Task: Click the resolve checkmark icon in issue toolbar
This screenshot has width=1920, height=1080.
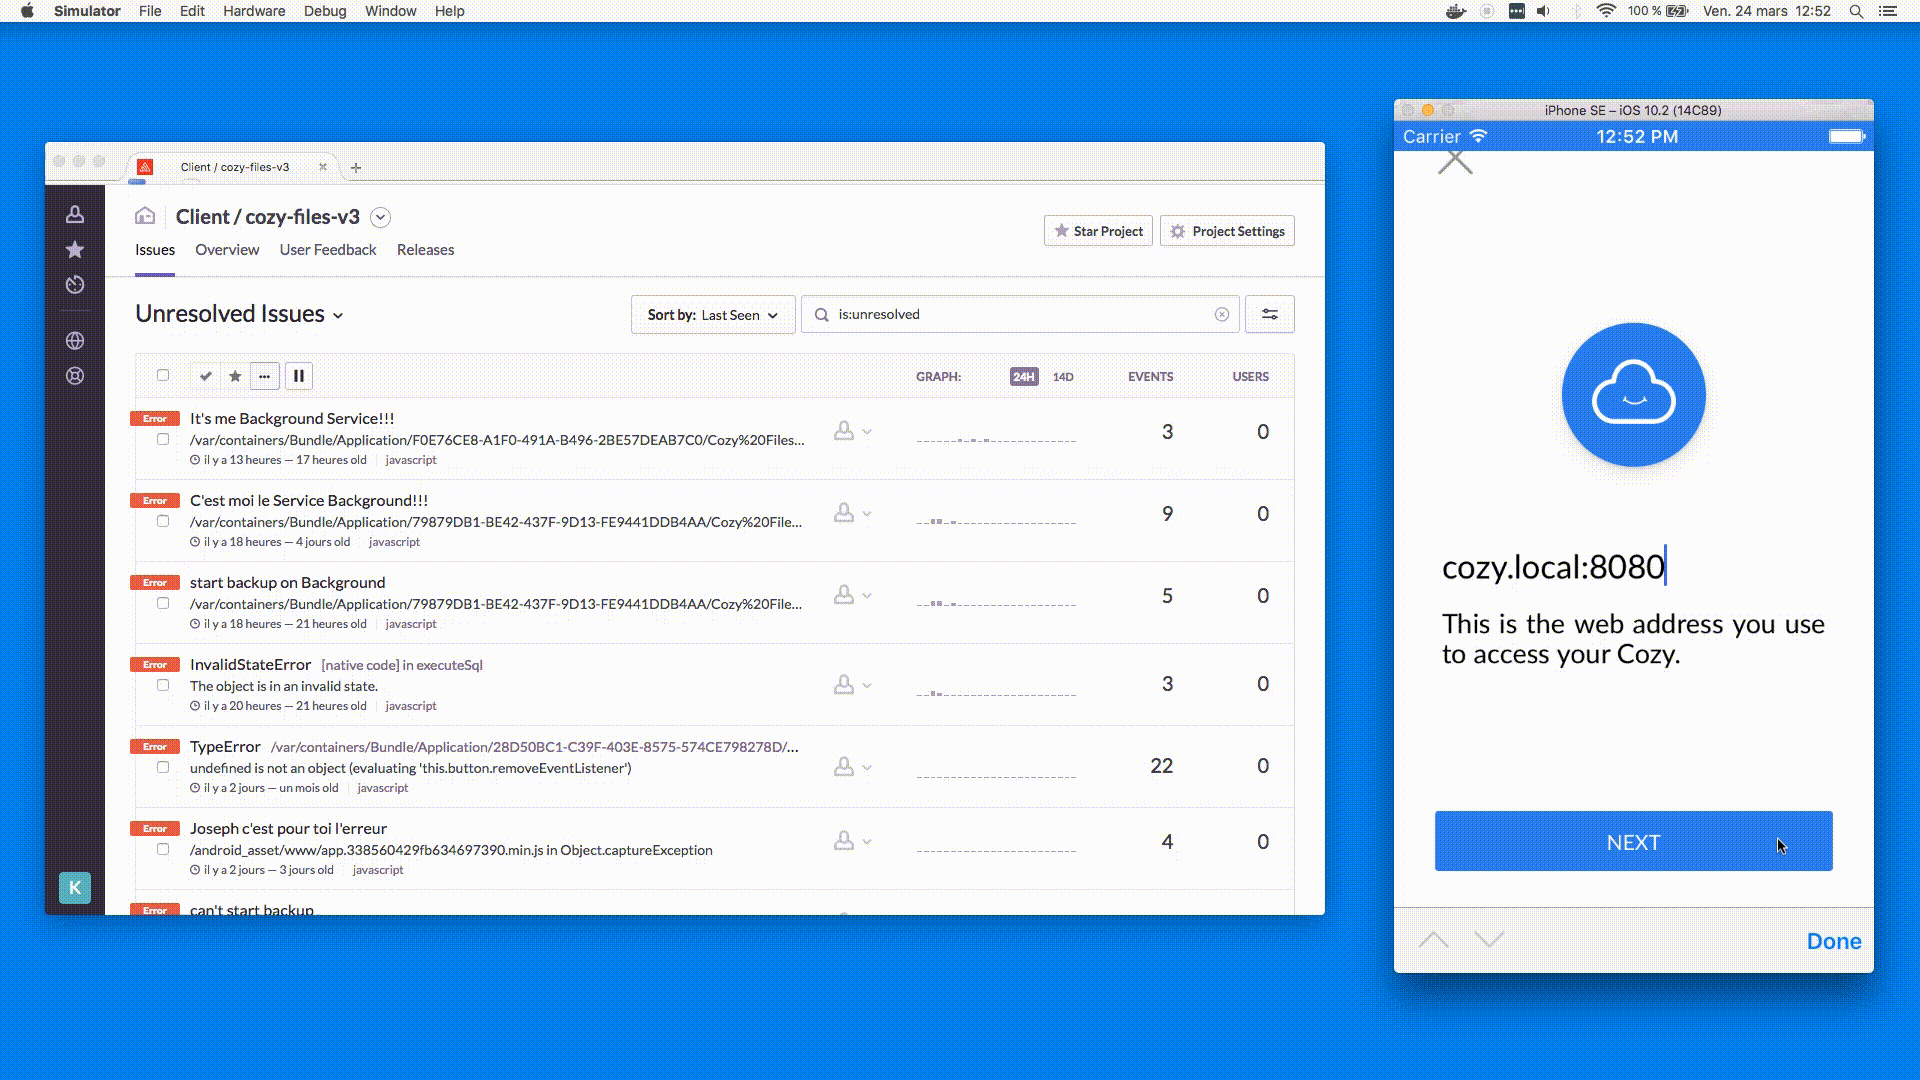Action: (205, 376)
